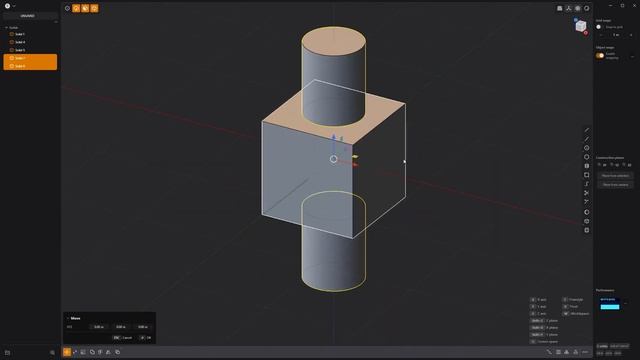The height and width of the screenshot is (360, 640).
Task: Click the Place from selection button
Action: [615, 176]
